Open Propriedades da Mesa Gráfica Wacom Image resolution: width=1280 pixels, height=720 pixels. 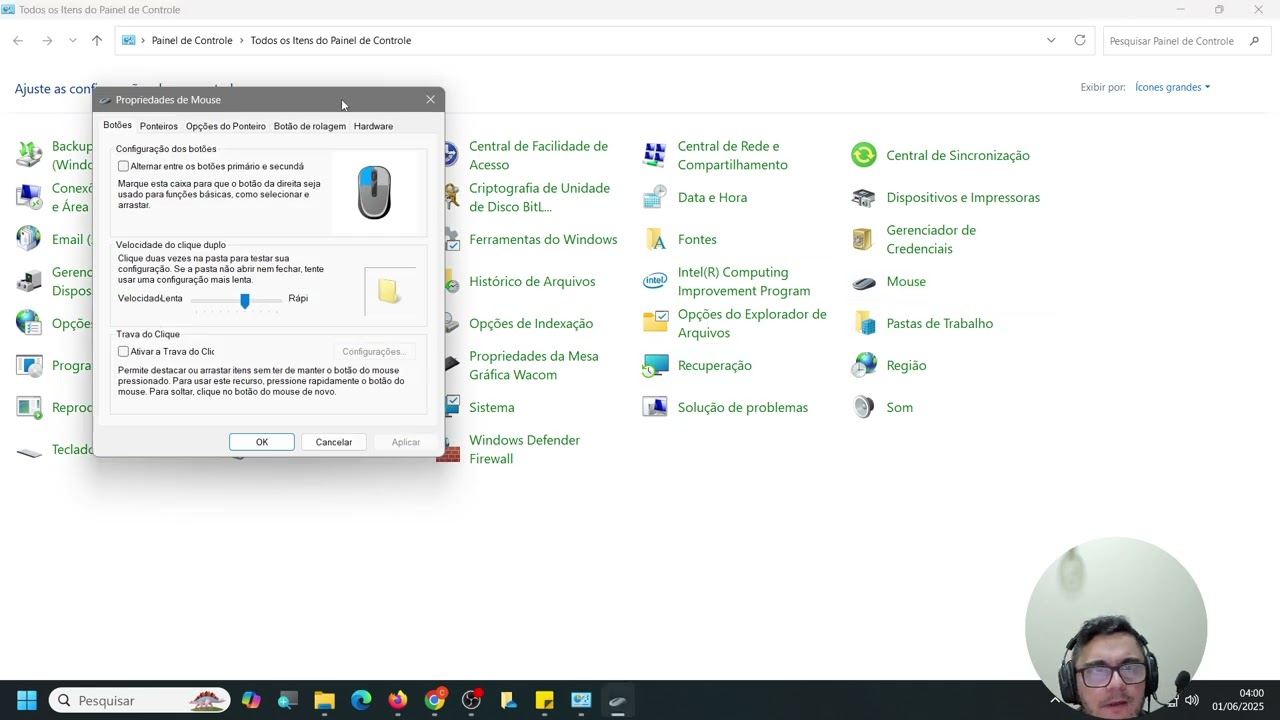click(x=533, y=365)
